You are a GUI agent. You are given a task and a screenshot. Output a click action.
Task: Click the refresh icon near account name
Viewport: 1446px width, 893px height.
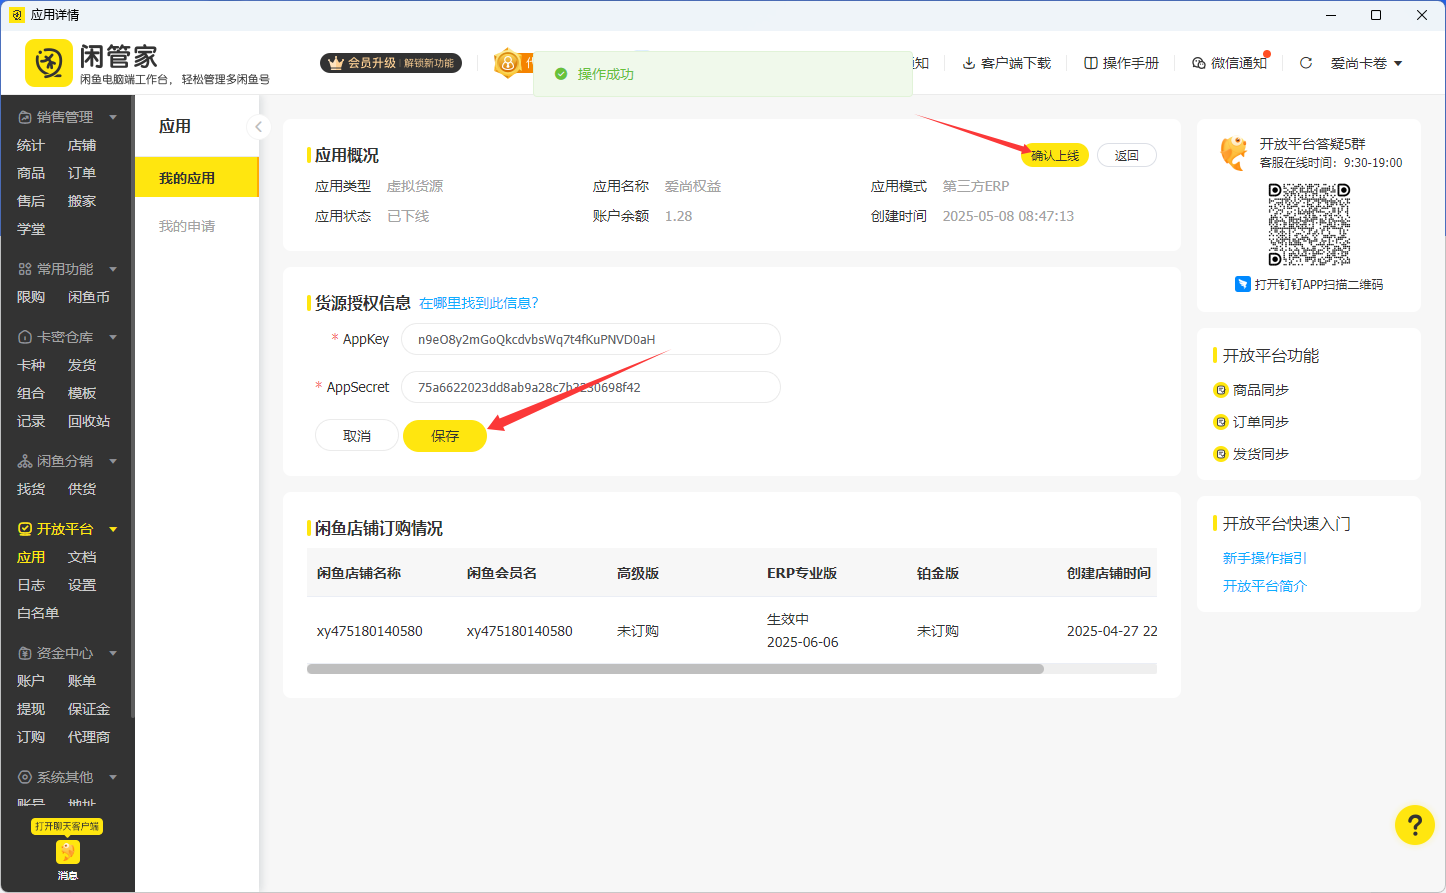[1305, 62]
